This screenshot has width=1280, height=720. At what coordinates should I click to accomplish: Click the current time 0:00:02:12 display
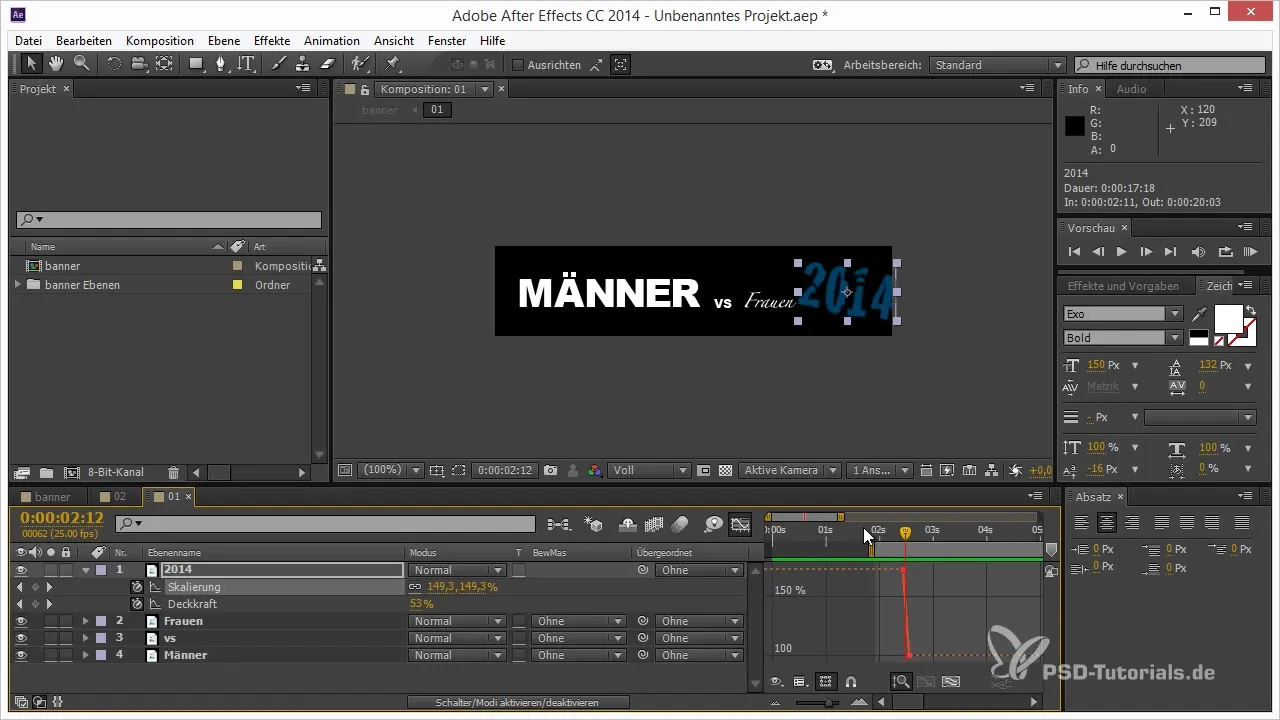point(62,517)
